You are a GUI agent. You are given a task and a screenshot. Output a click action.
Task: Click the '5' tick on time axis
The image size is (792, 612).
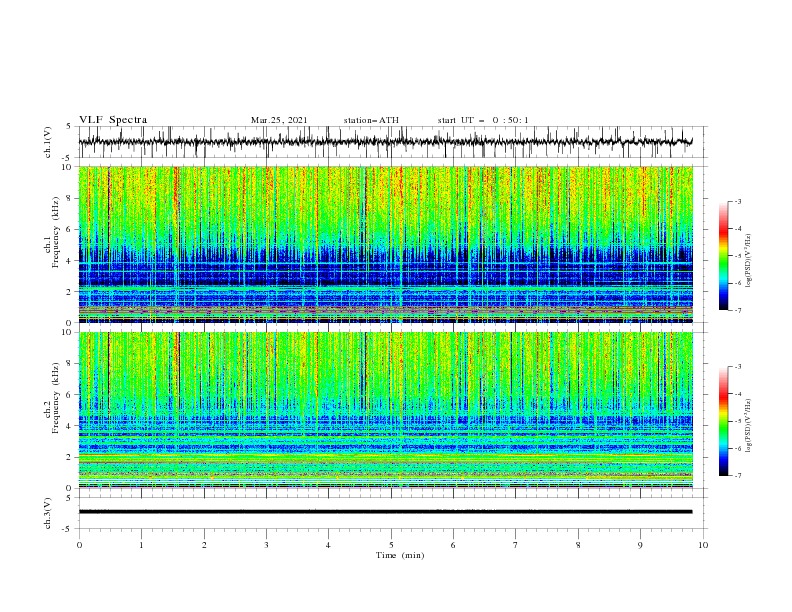click(x=391, y=545)
